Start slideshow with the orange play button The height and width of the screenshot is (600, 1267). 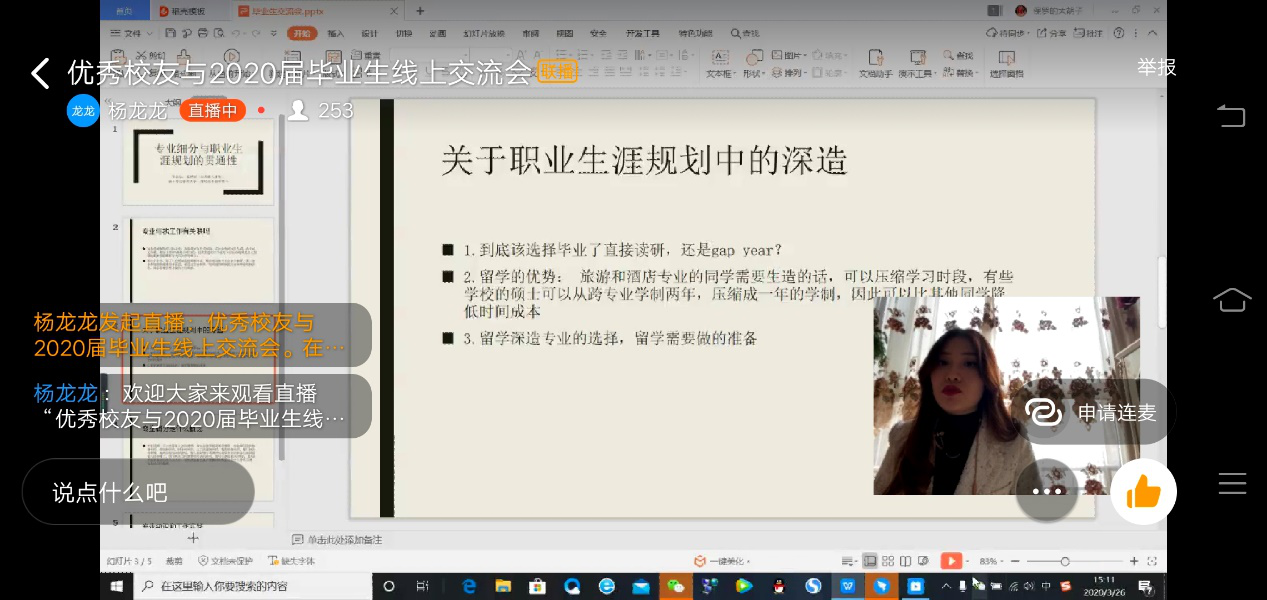[x=951, y=561]
